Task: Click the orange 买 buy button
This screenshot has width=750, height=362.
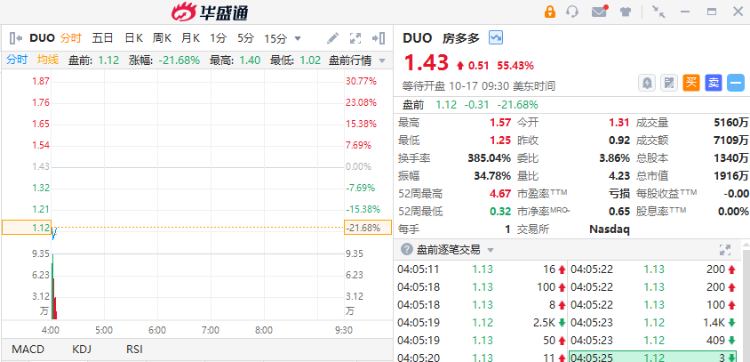Action: [691, 83]
